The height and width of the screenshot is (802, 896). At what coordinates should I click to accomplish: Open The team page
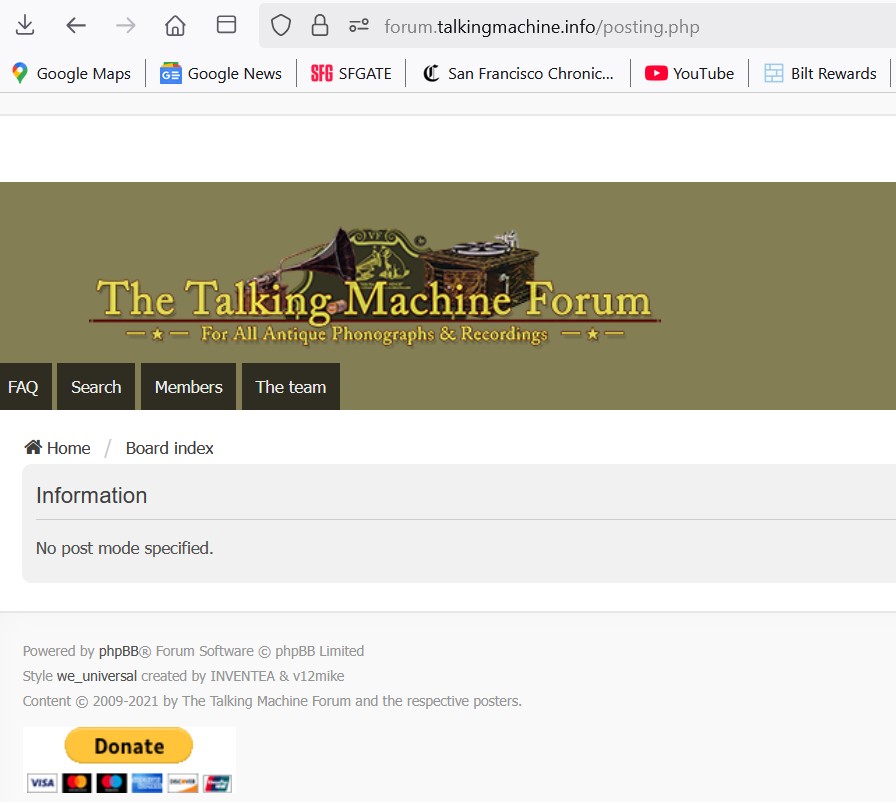(290, 387)
